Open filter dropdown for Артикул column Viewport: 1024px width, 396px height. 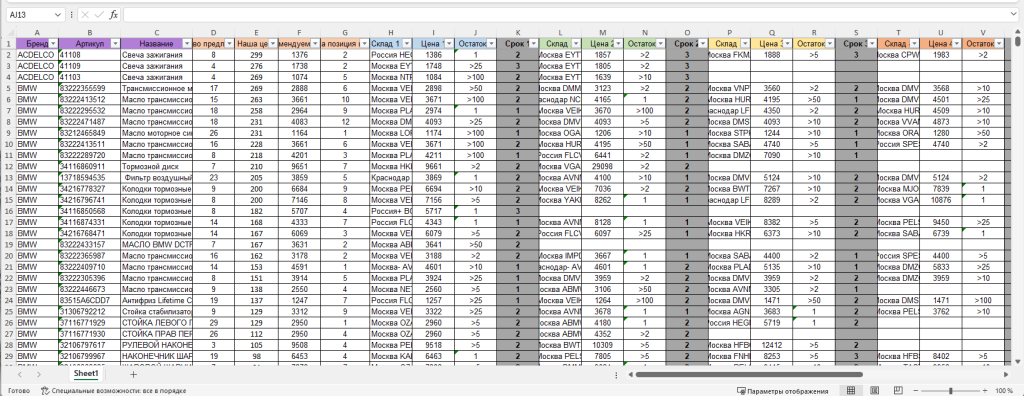(115, 43)
